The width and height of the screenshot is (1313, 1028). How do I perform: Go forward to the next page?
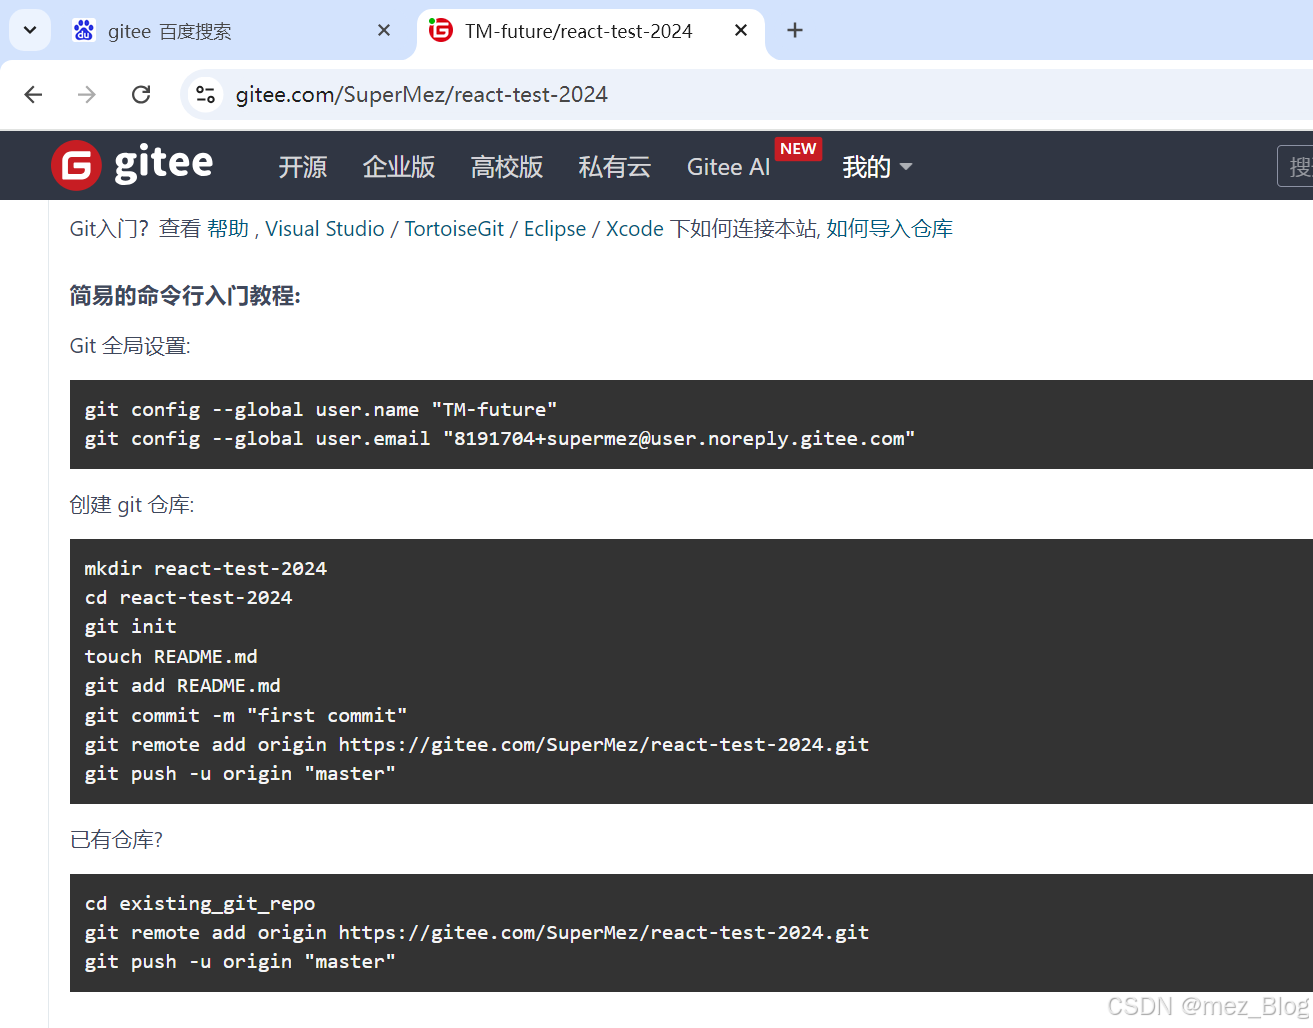(87, 94)
